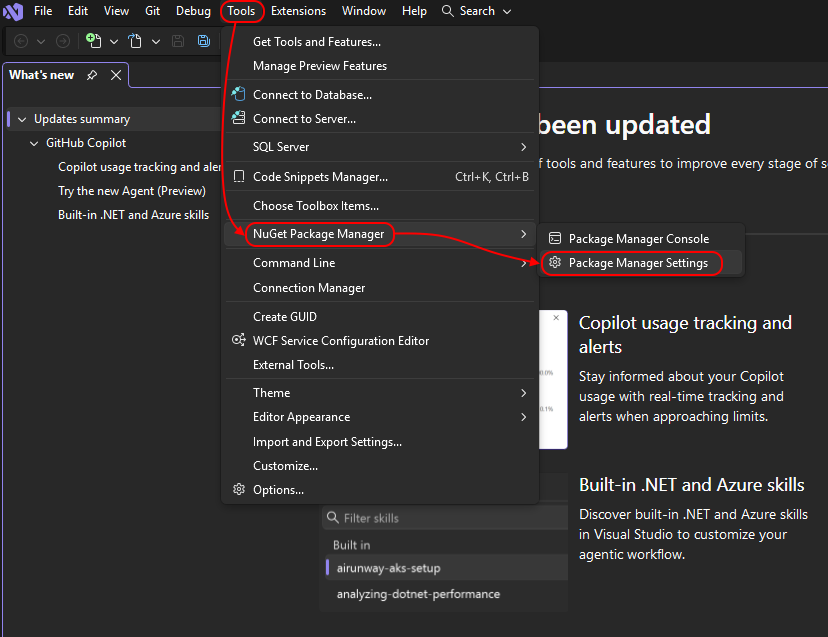Open the navigate backward history dropdown
Image resolution: width=828 pixels, height=637 pixels.
[x=41, y=41]
